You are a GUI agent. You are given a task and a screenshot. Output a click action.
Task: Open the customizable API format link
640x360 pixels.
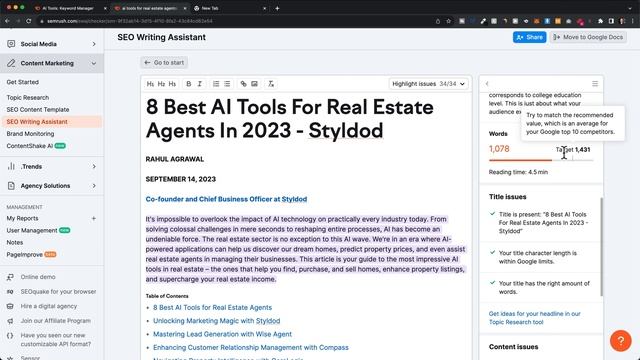pyautogui.click(x=56, y=340)
